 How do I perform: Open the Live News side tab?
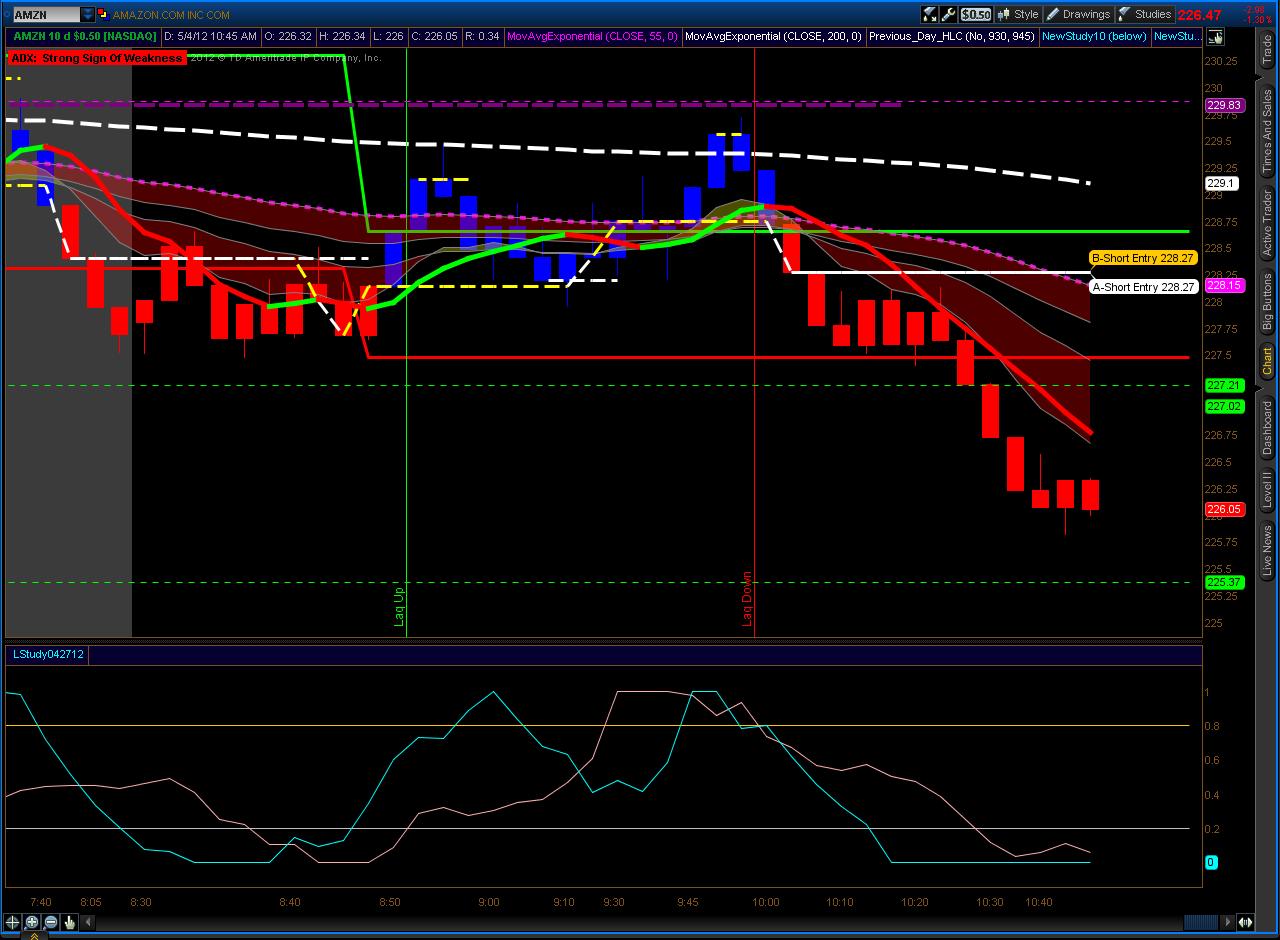pos(1267,551)
